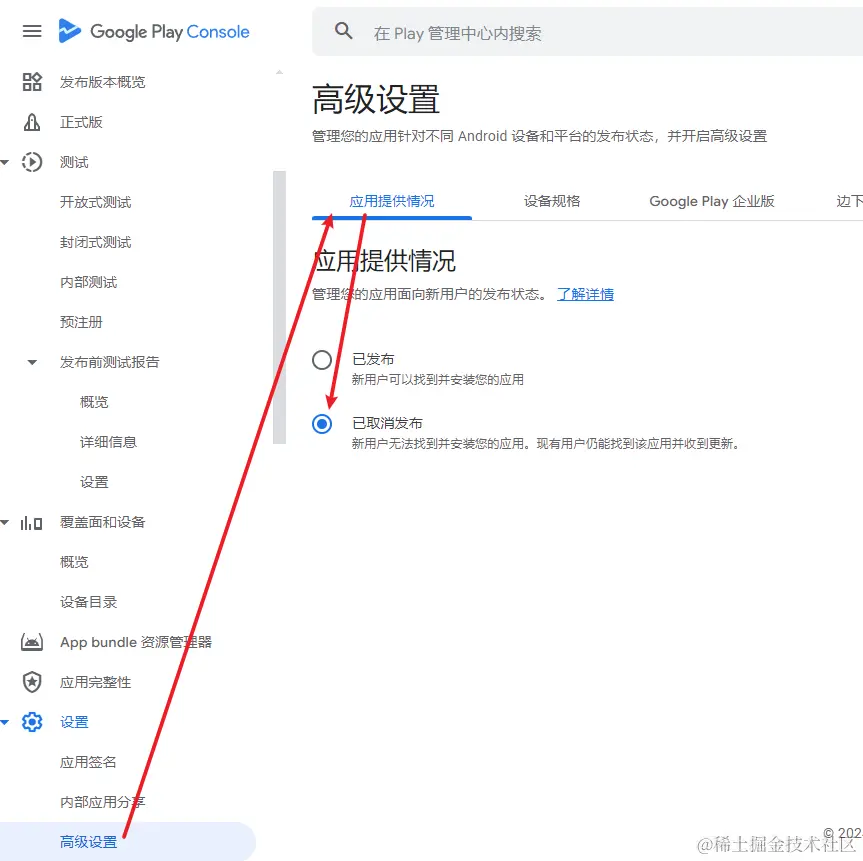Open 发布版本概览 in the sidebar
The width and height of the screenshot is (863, 861).
coord(102,82)
